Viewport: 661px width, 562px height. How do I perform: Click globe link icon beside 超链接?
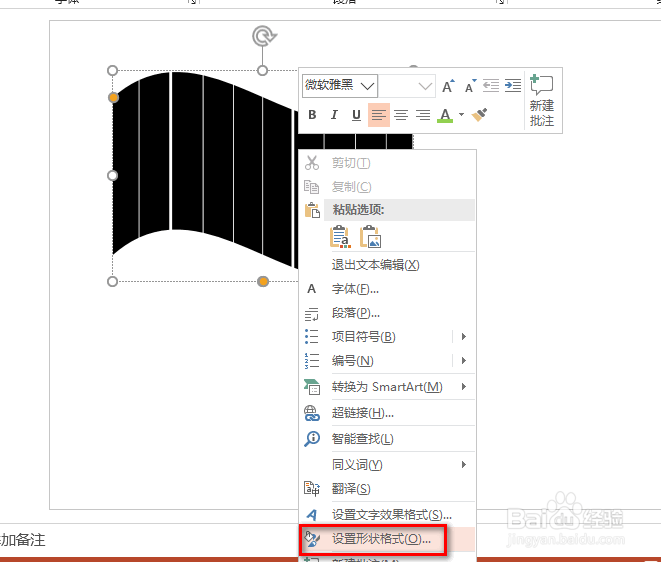[x=312, y=413]
